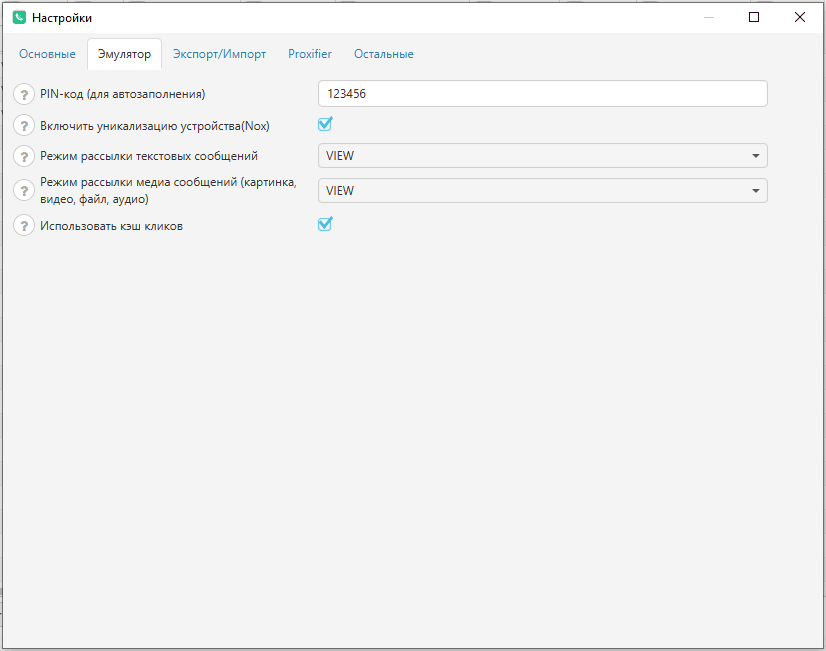The width and height of the screenshot is (826, 651).
Task: Open help for PIN-код (для автозаполнения)
Action: click(x=24, y=95)
